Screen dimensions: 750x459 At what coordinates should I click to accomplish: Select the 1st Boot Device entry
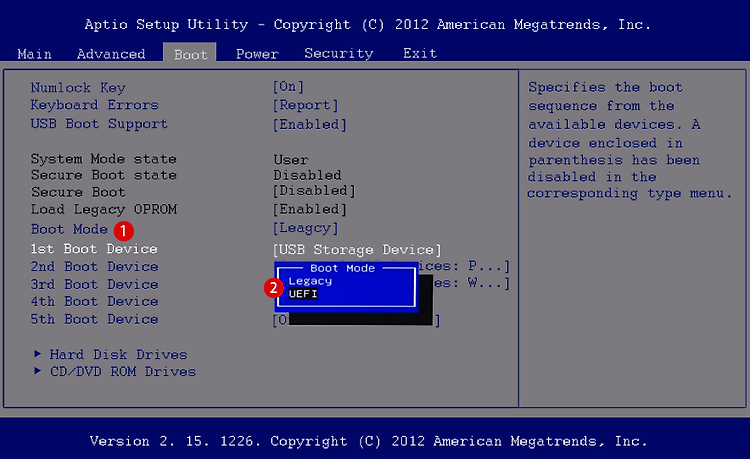94,249
